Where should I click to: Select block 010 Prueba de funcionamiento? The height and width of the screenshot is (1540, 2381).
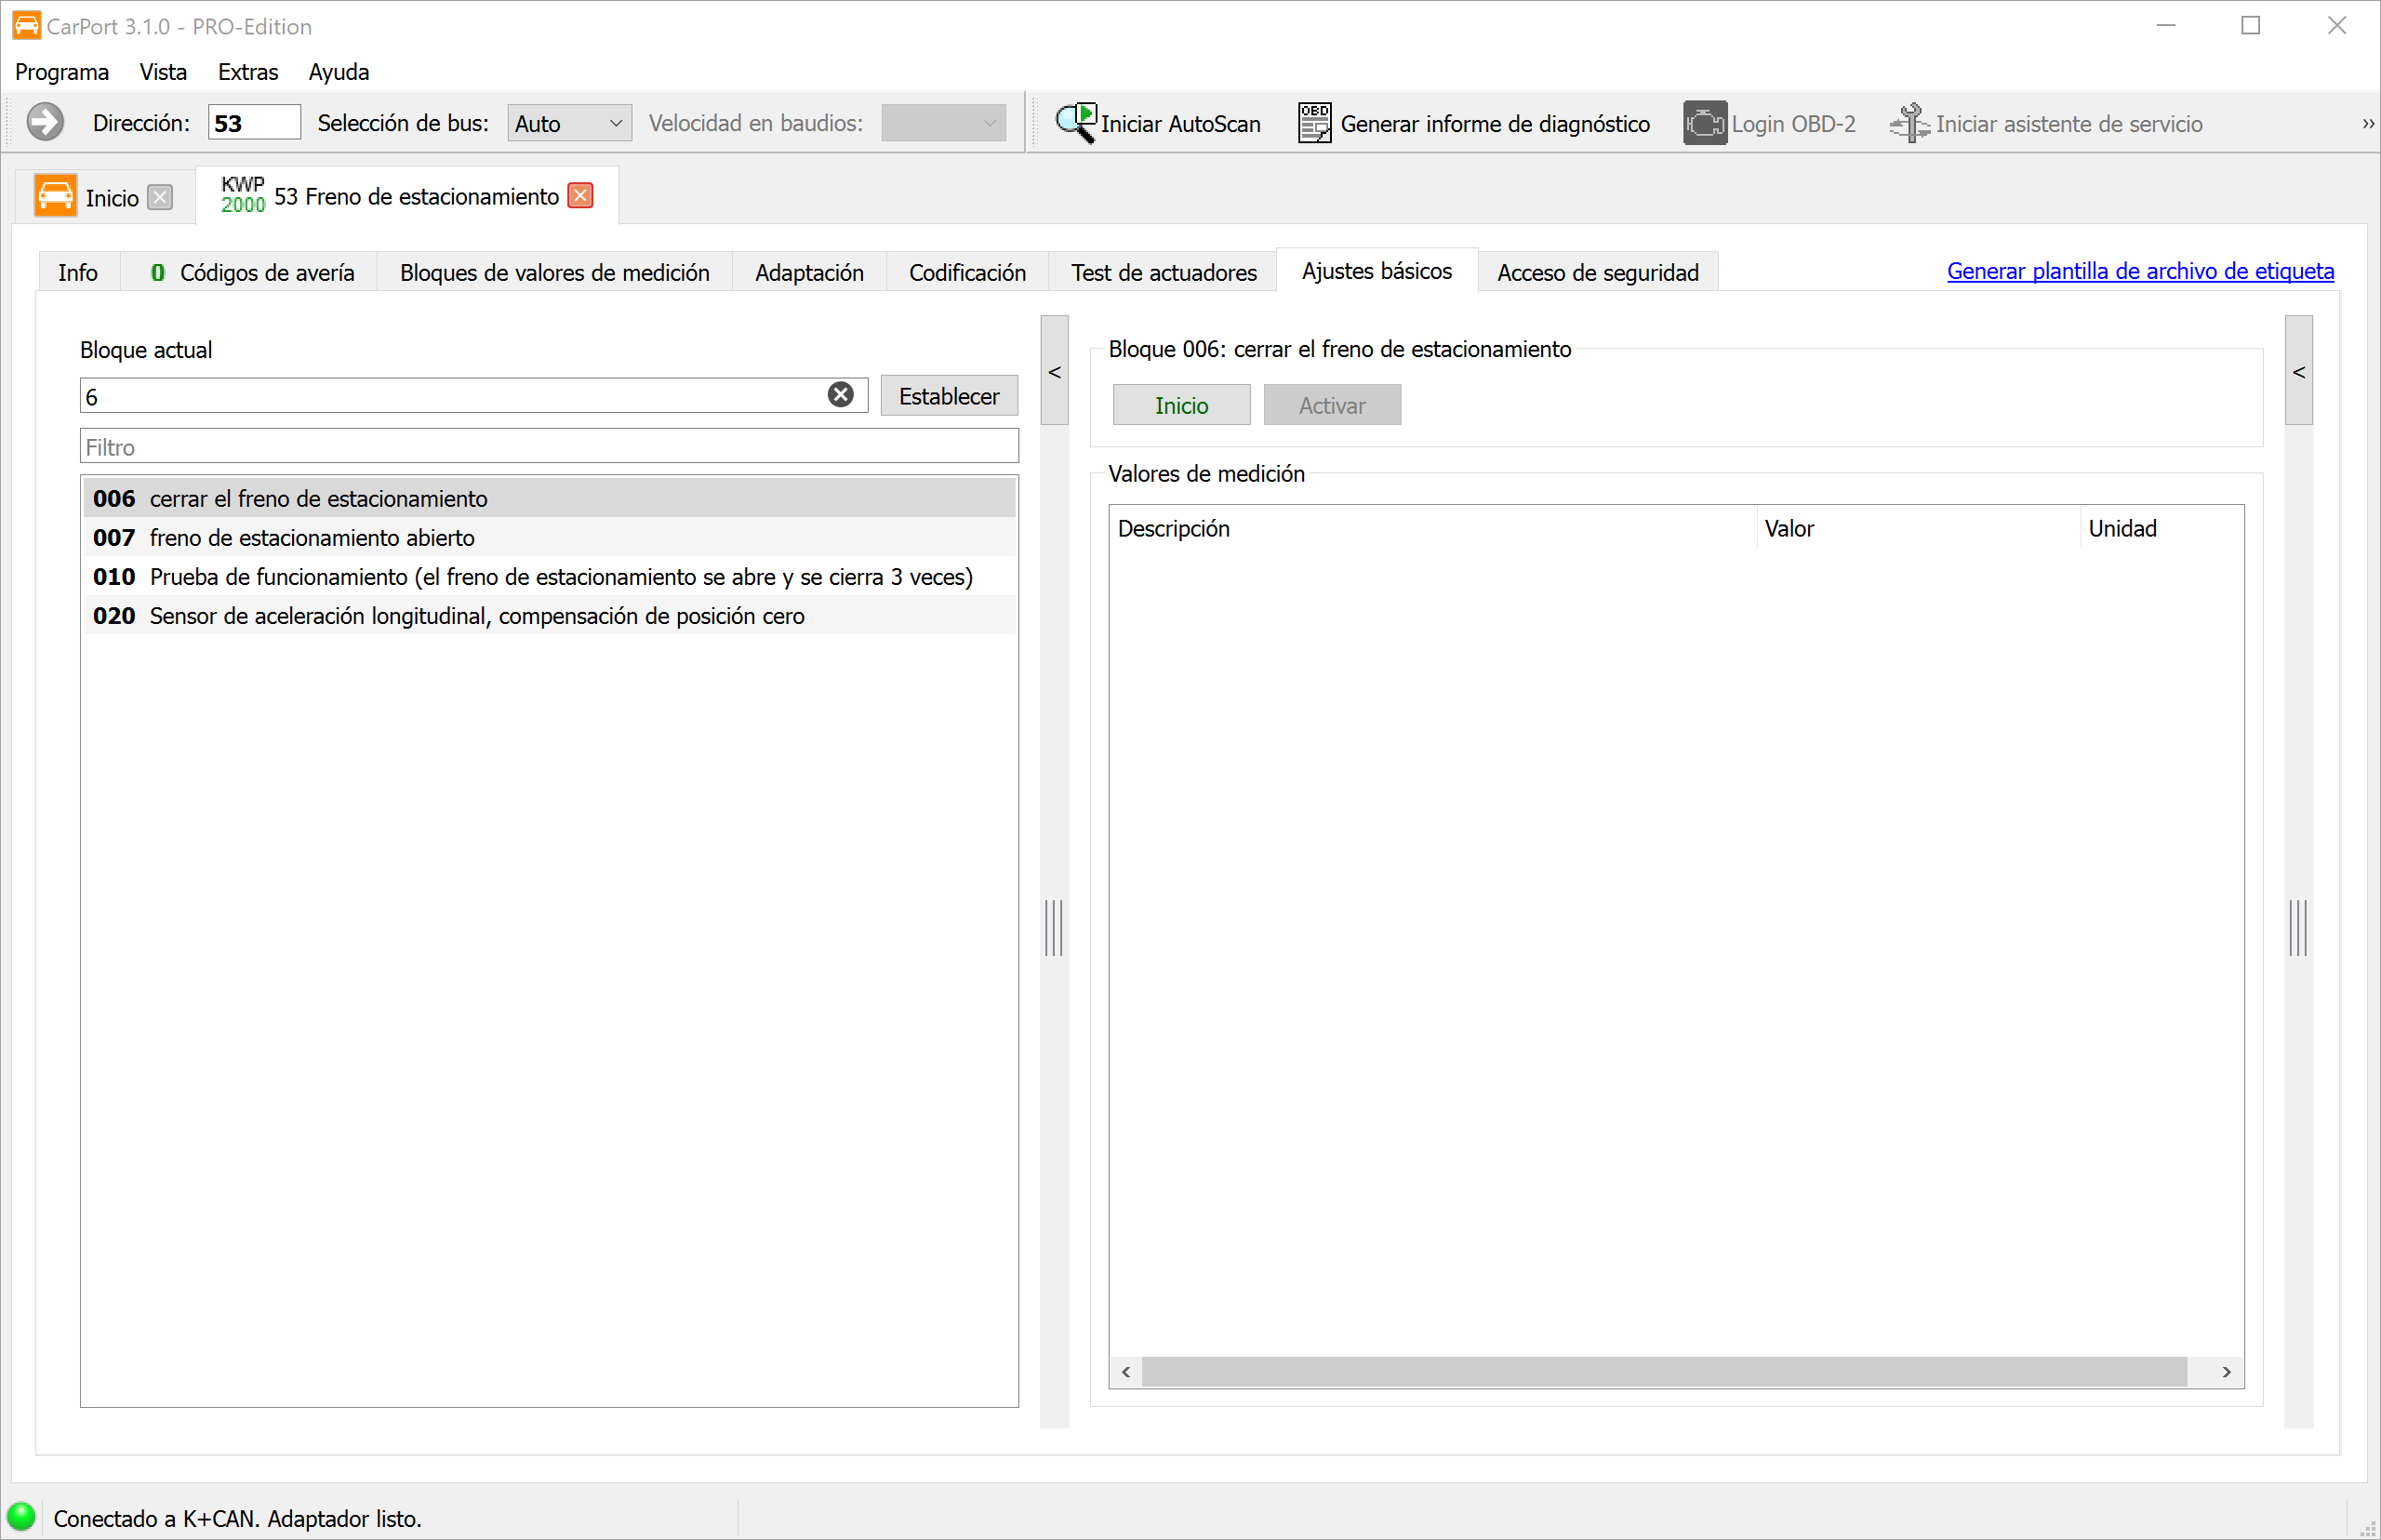point(549,576)
